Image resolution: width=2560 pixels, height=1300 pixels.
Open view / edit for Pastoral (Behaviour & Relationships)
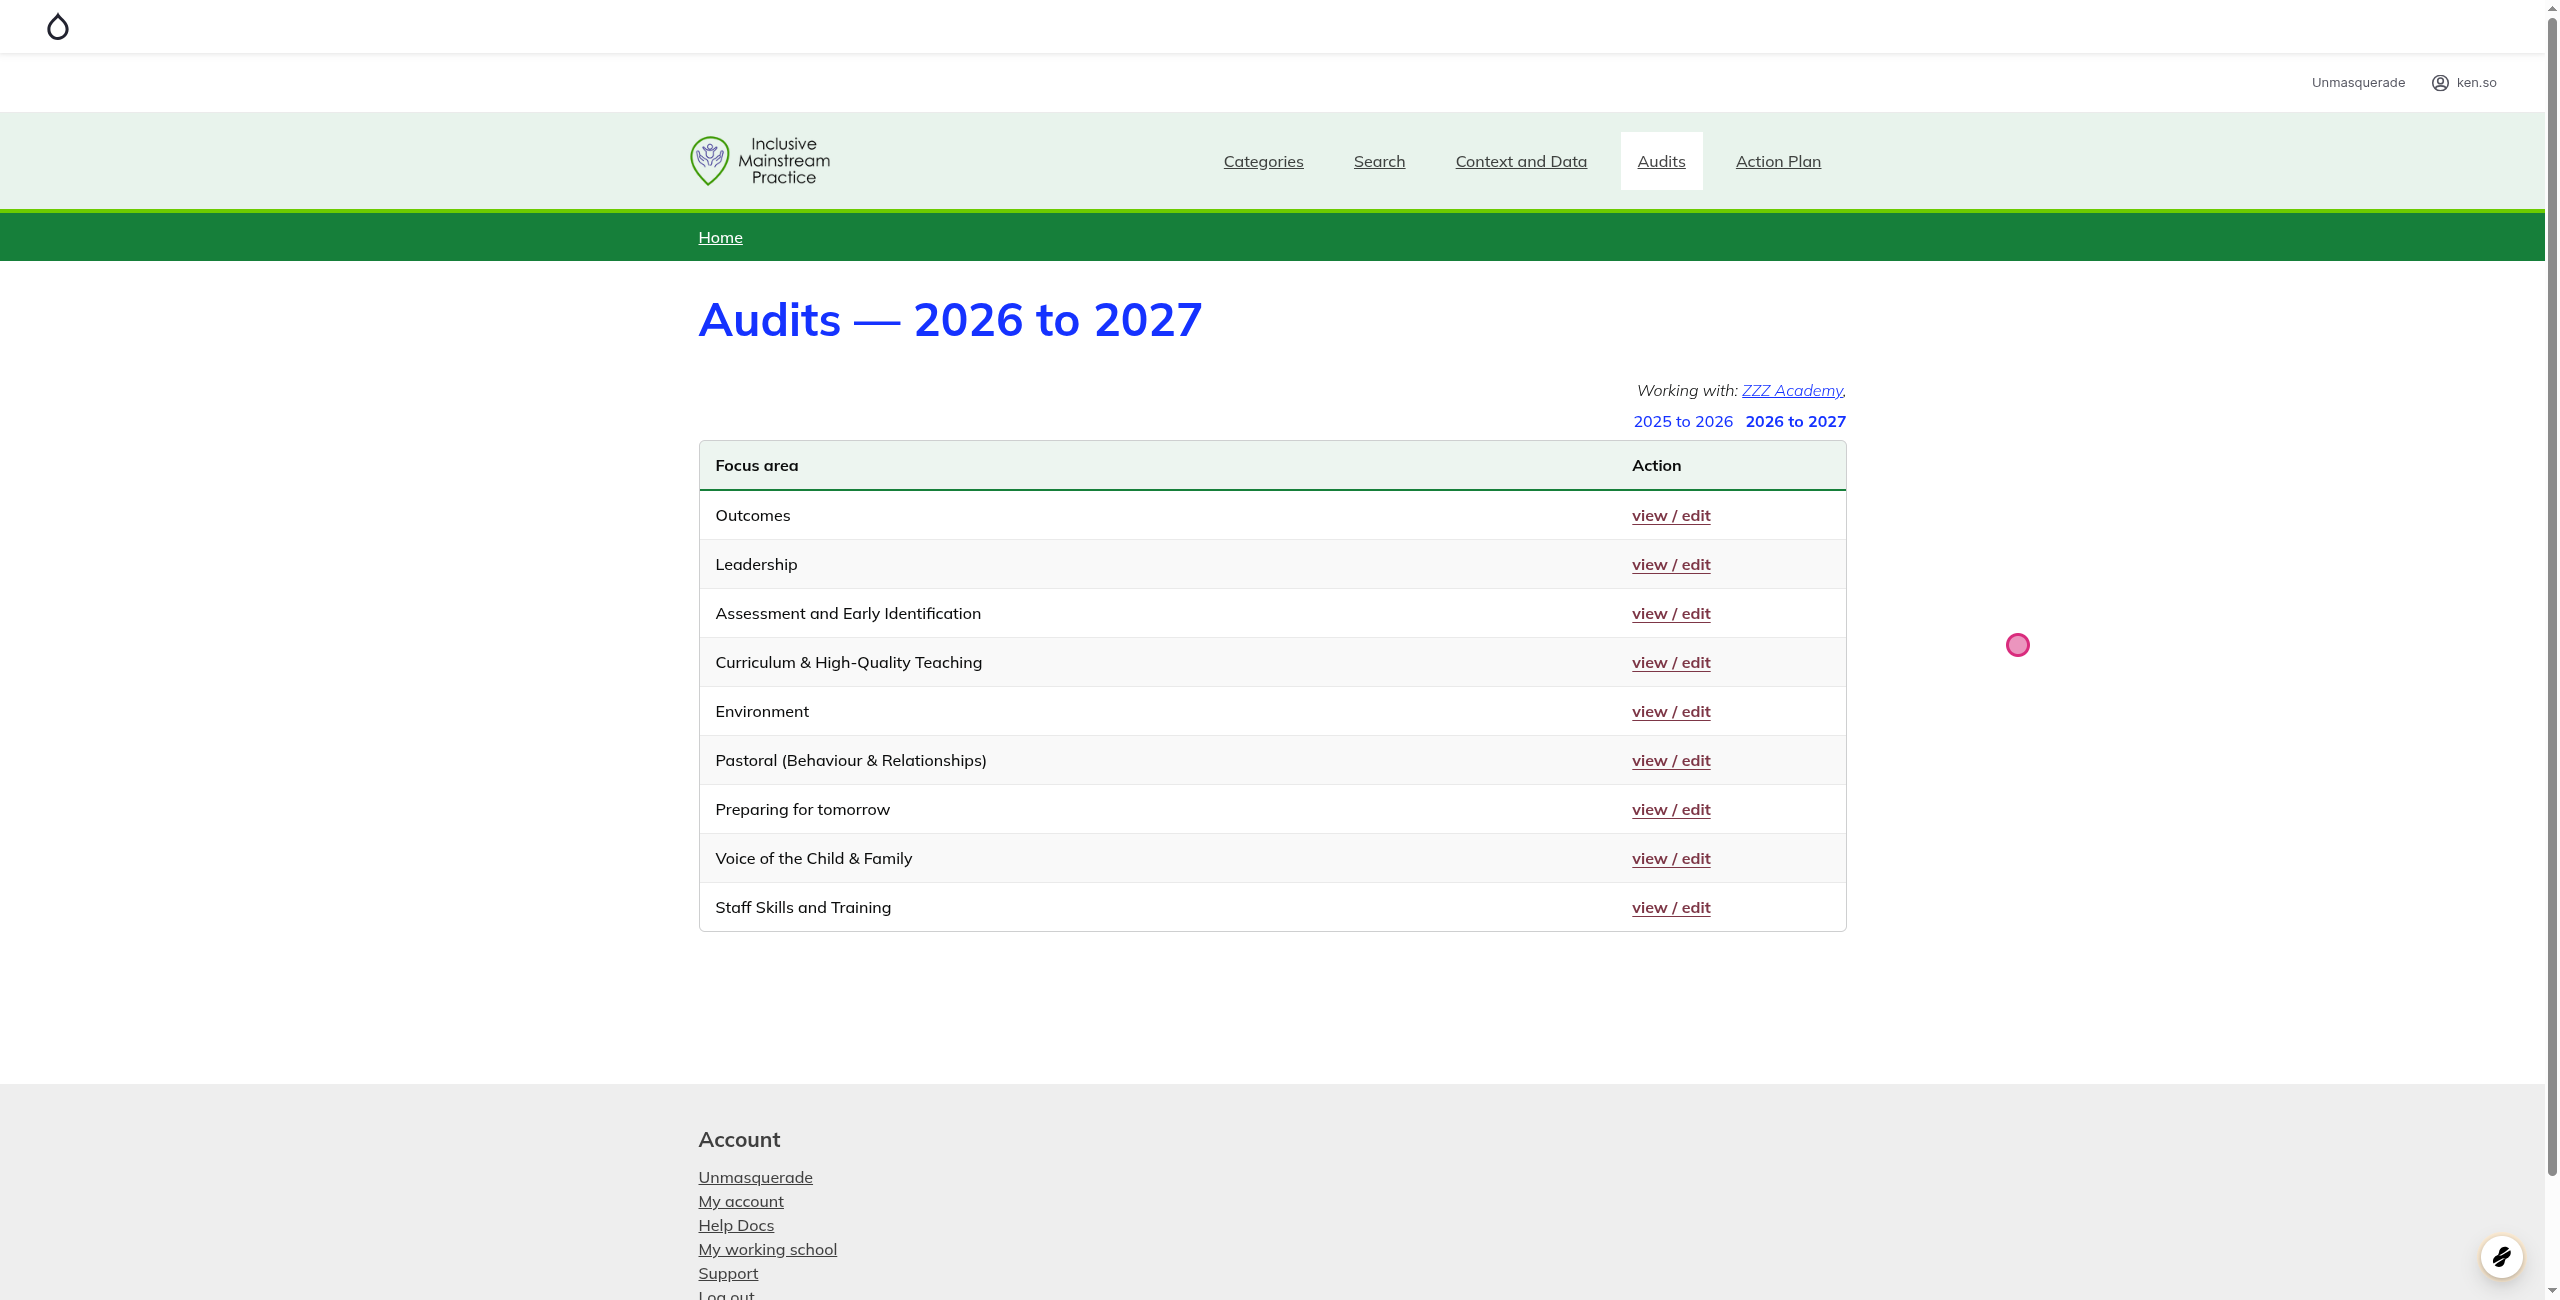point(1671,761)
